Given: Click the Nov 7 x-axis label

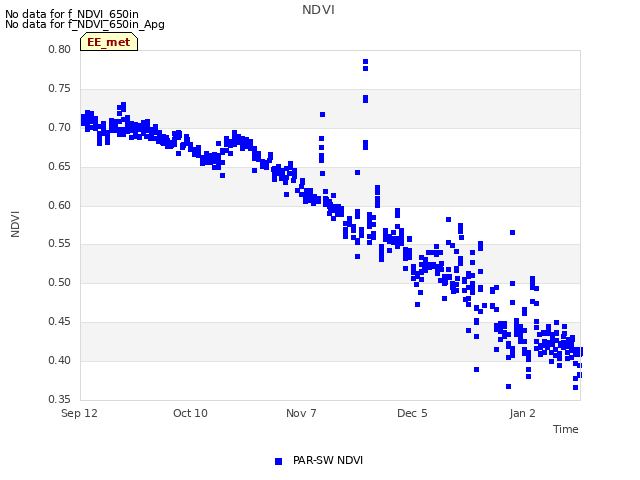Looking at the screenshot, I should click(301, 413).
